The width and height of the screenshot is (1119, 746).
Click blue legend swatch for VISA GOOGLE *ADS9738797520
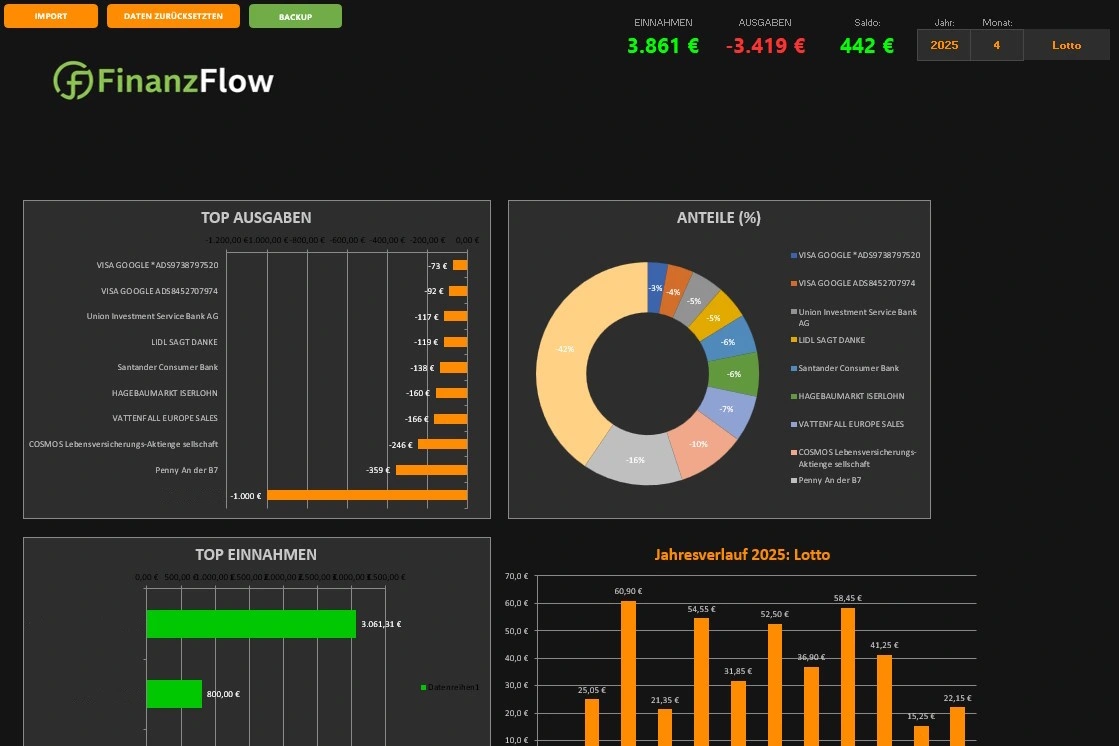click(794, 255)
